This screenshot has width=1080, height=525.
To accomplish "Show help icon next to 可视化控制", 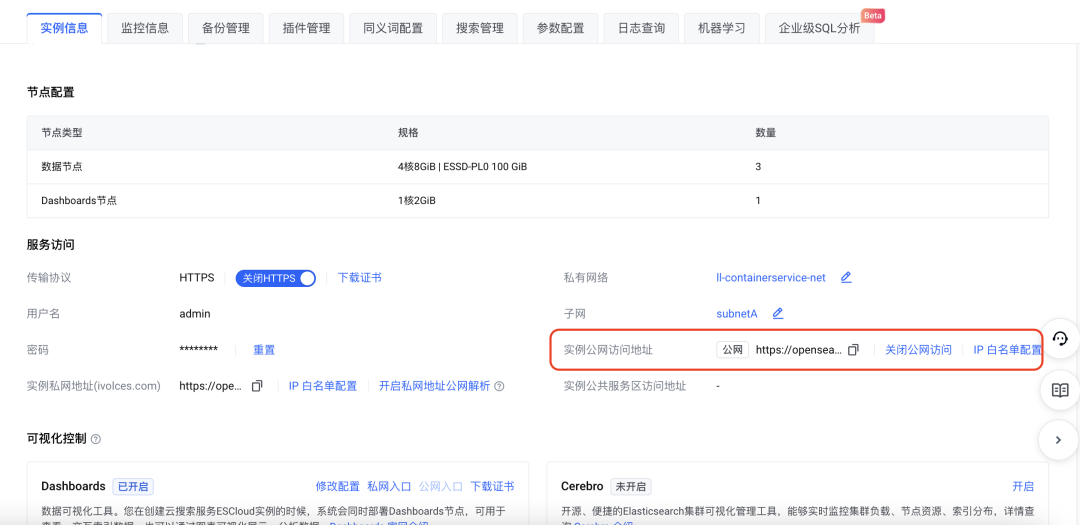I will tap(96, 439).
